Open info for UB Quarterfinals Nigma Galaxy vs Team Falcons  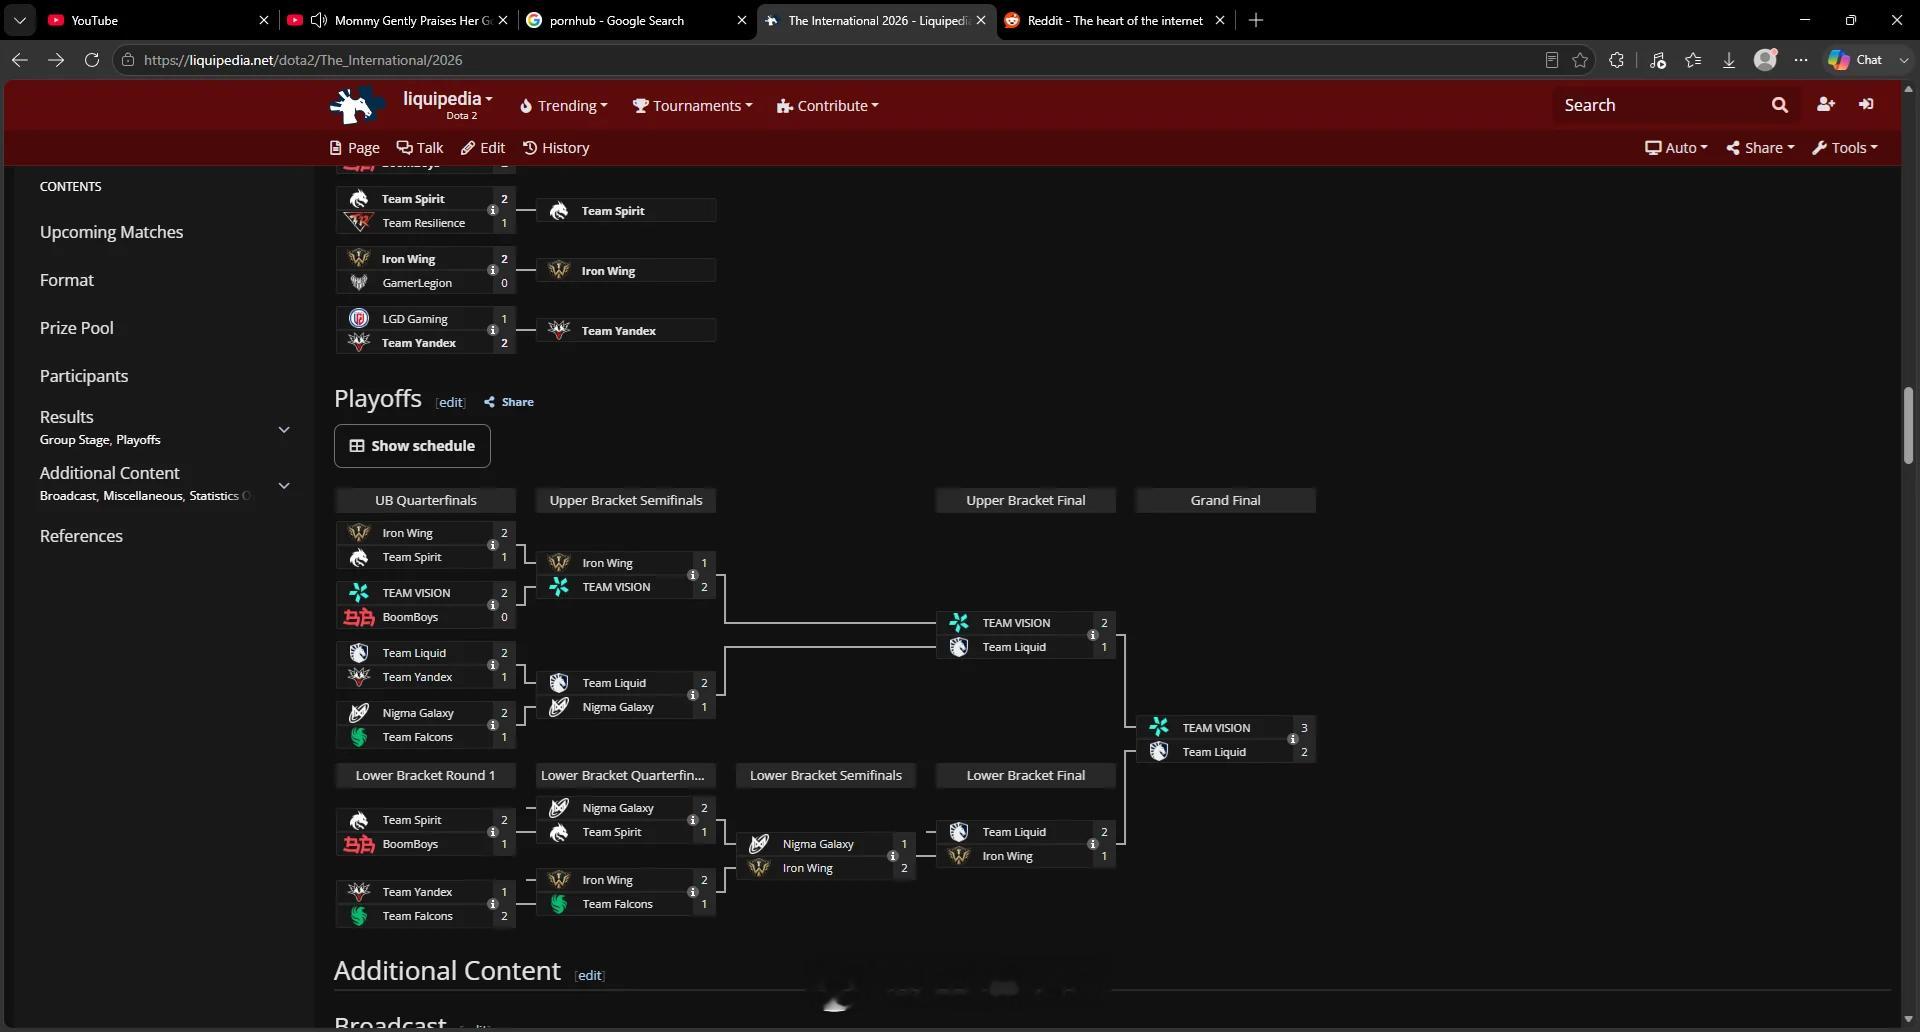[492, 725]
